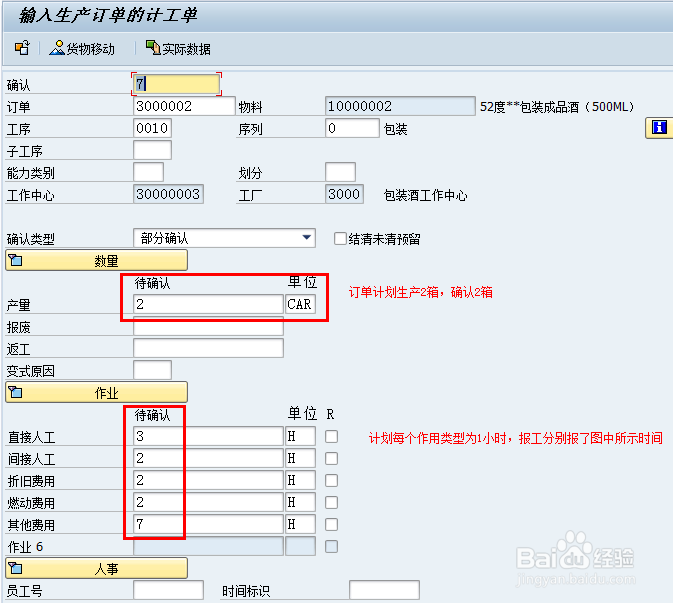Collapse the 数量 section button

click(x=97, y=260)
